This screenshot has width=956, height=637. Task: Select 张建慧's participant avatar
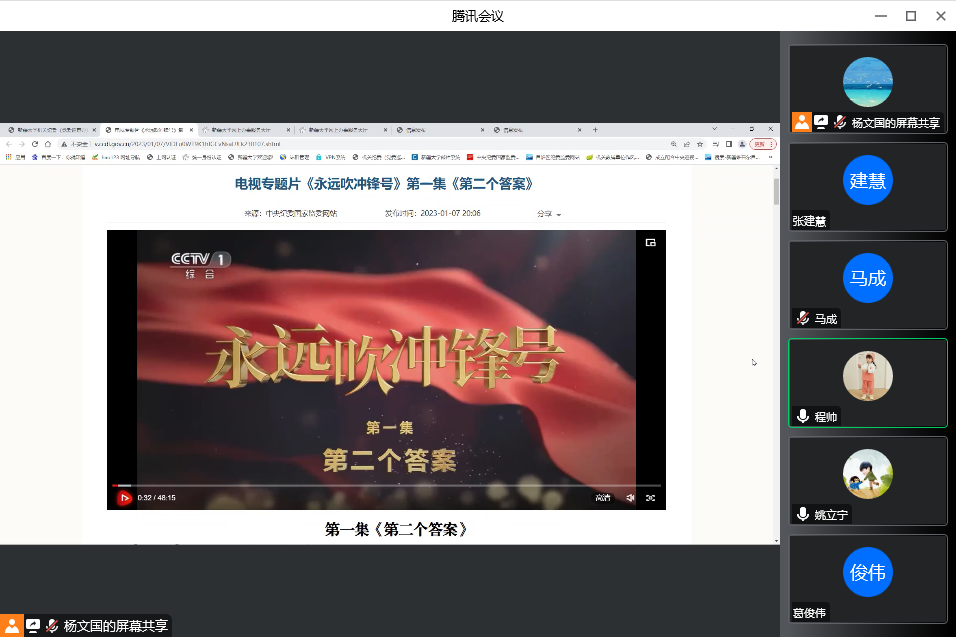pyautogui.click(x=867, y=180)
